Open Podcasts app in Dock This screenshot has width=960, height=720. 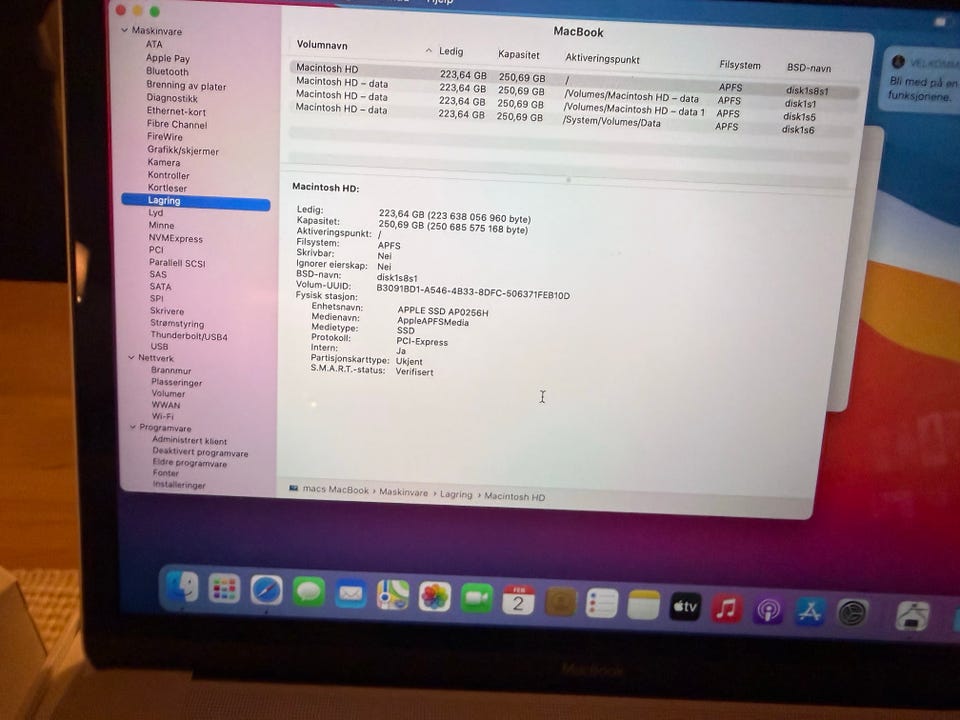click(x=768, y=610)
